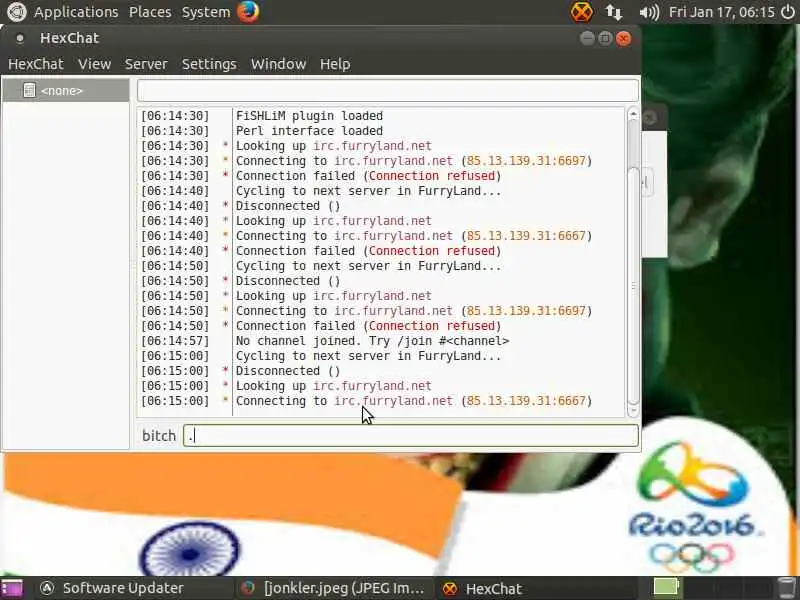Screen dimensions: 800x600
Task: Click the power session icon
Action: click(788, 12)
